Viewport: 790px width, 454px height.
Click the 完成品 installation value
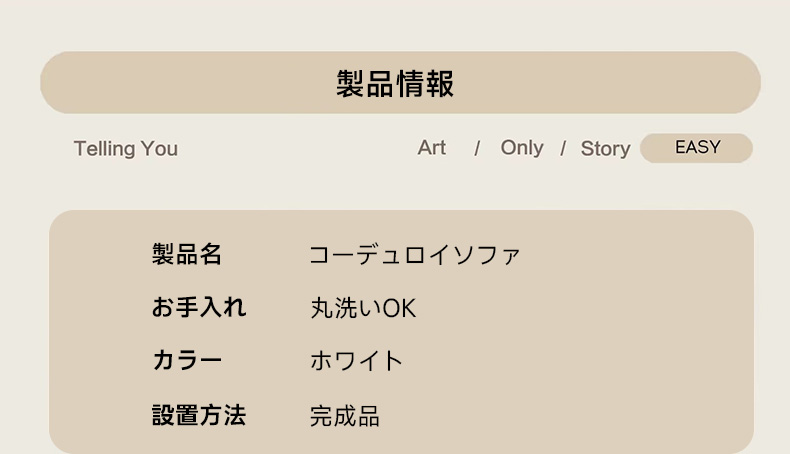click(x=345, y=416)
